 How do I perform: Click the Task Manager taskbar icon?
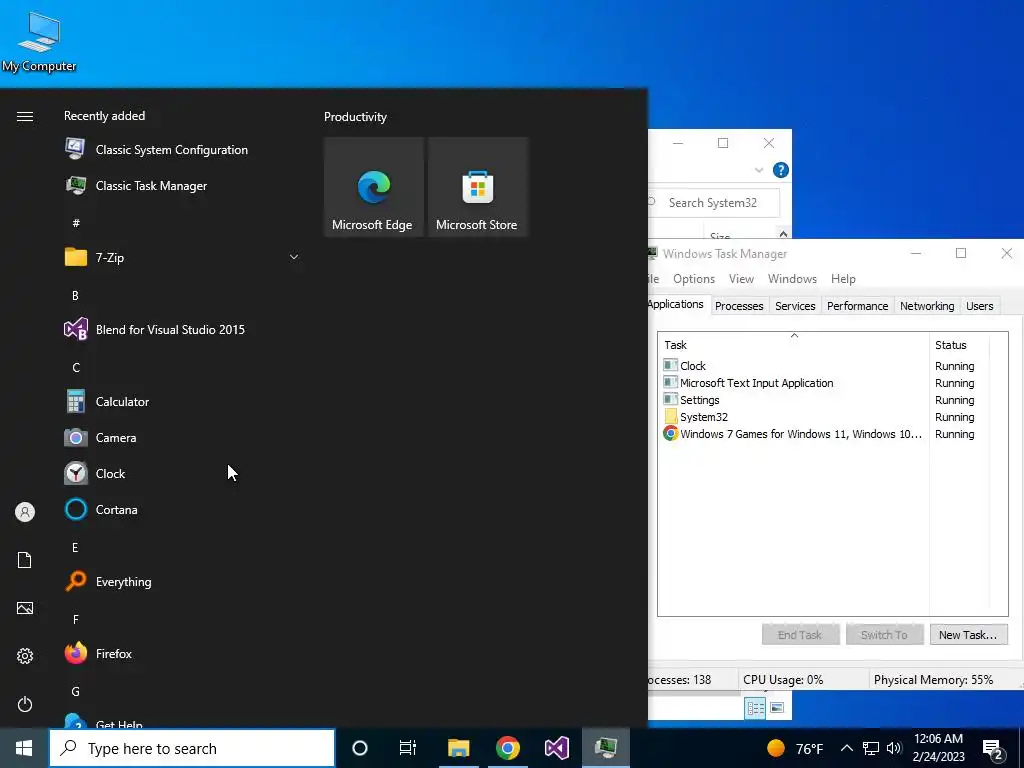pos(606,748)
